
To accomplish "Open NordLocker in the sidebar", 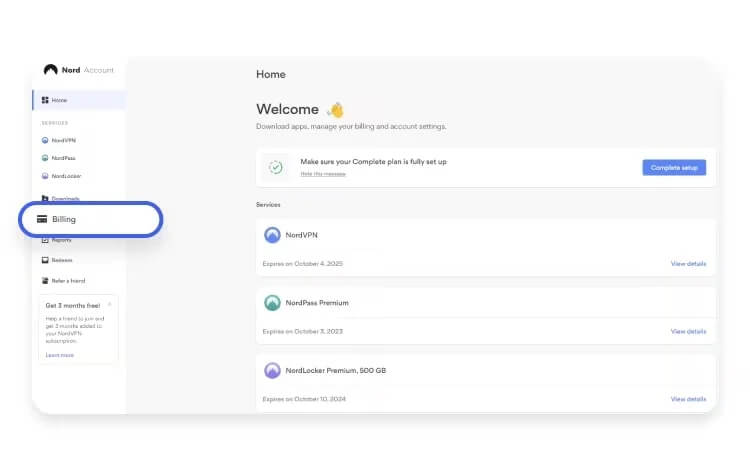I will tap(66, 176).
